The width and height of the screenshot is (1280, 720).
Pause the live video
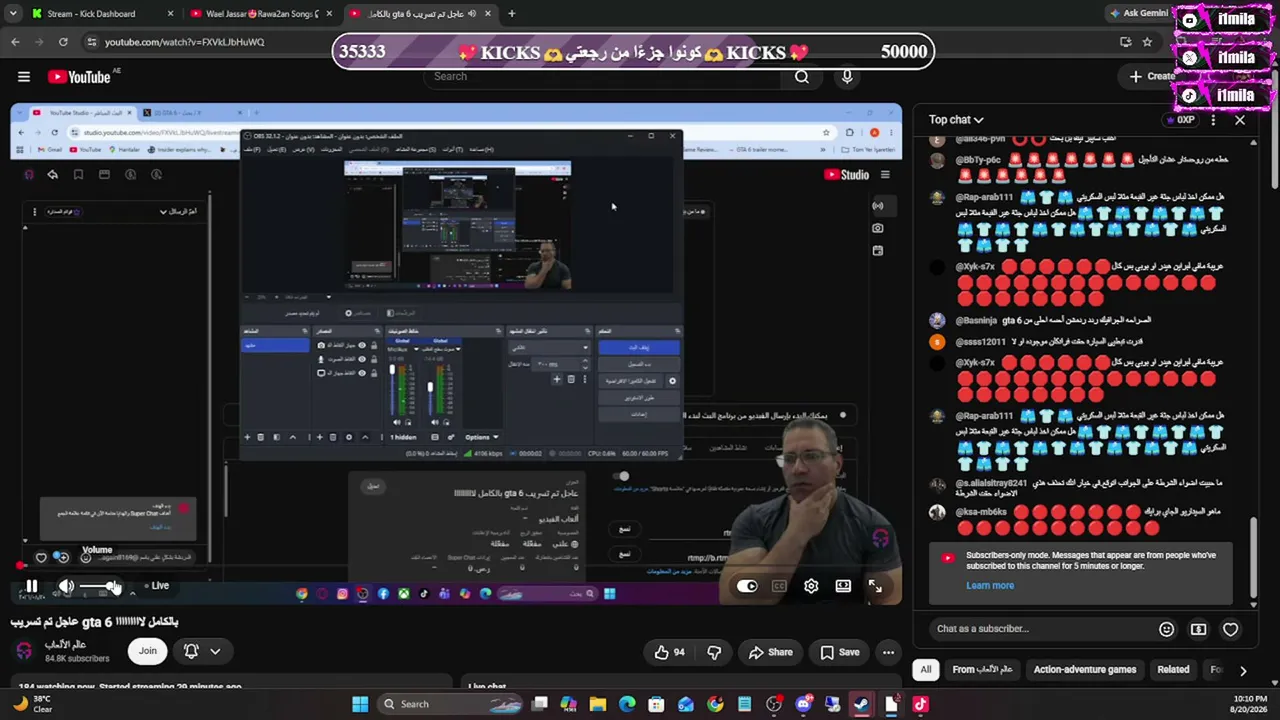tap(31, 587)
